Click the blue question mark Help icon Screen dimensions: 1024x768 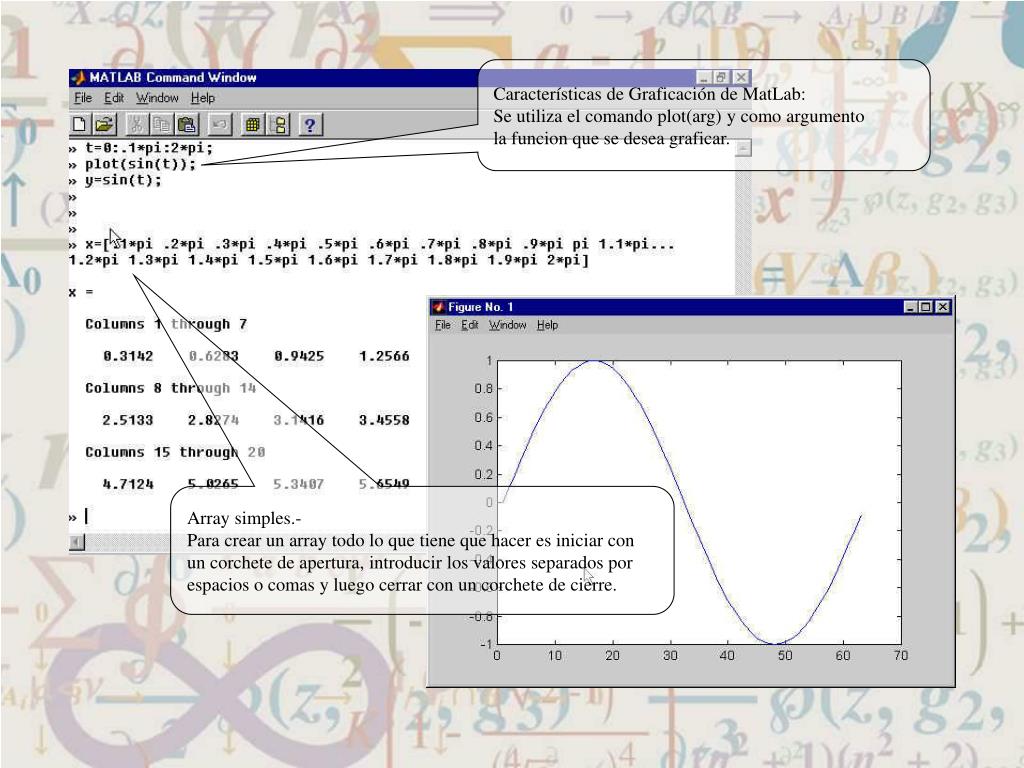point(310,124)
